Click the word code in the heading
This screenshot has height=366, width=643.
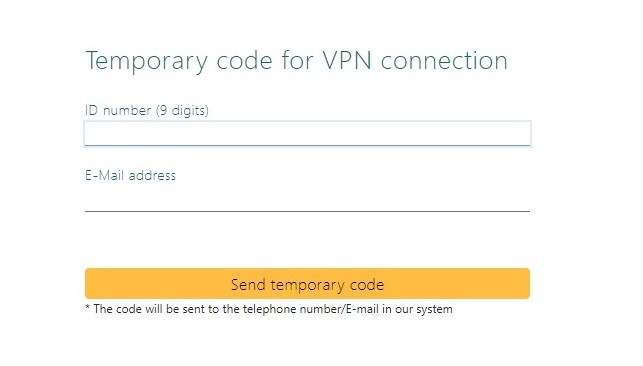pyautogui.click(x=244, y=61)
